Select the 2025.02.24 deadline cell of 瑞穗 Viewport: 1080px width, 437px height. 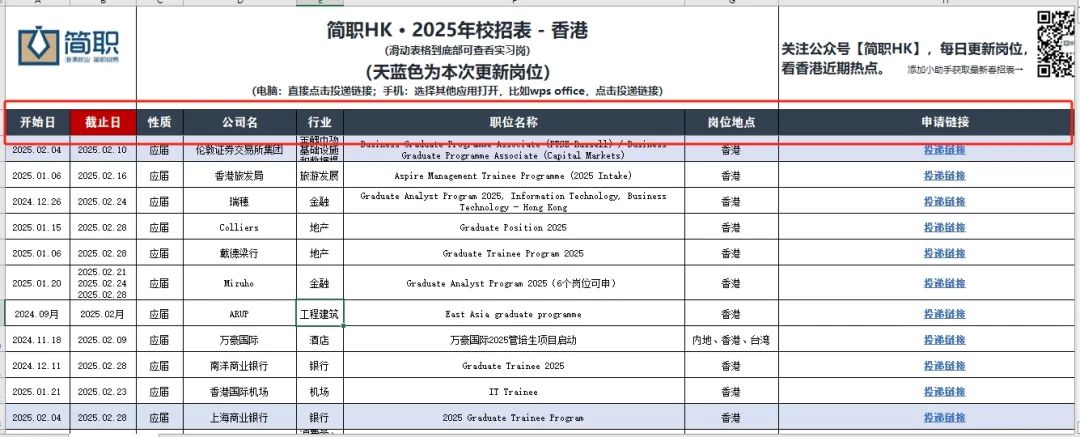[103, 202]
